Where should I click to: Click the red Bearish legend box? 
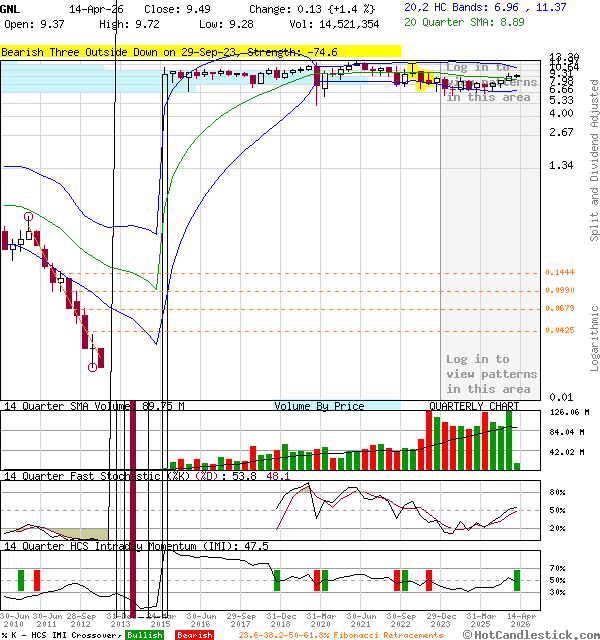pyautogui.click(x=194, y=635)
